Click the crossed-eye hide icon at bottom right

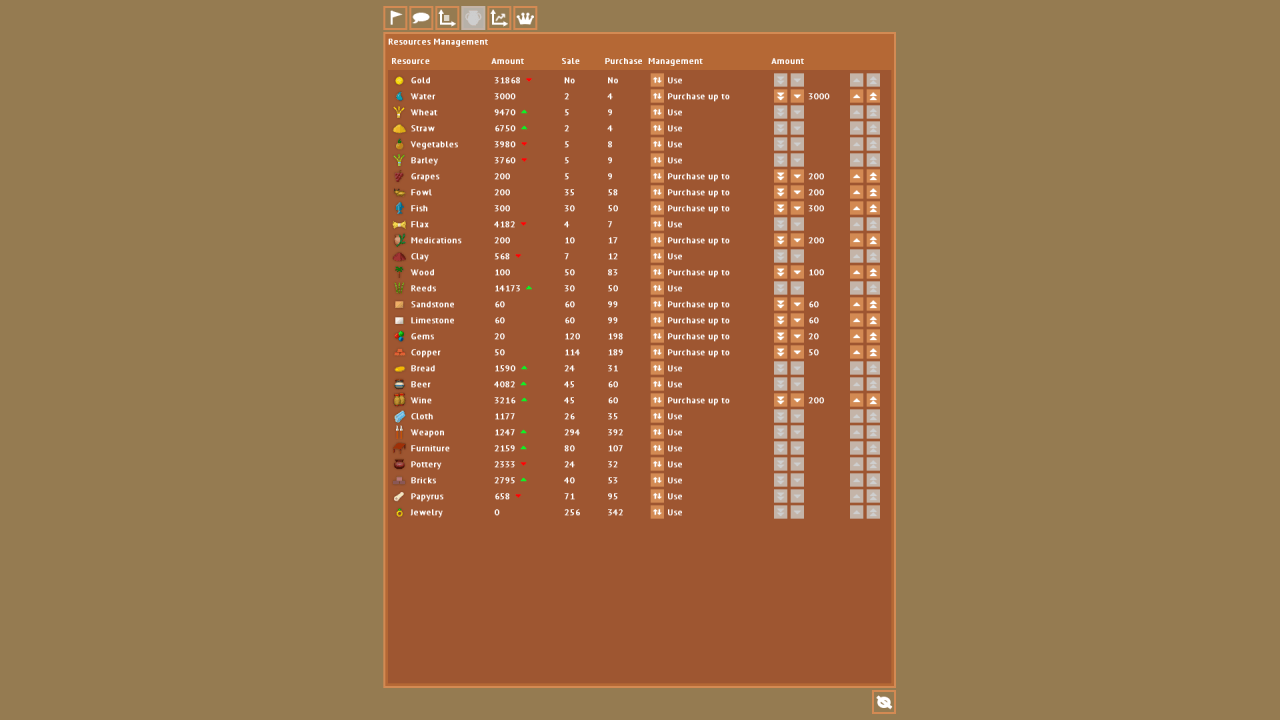[884, 702]
